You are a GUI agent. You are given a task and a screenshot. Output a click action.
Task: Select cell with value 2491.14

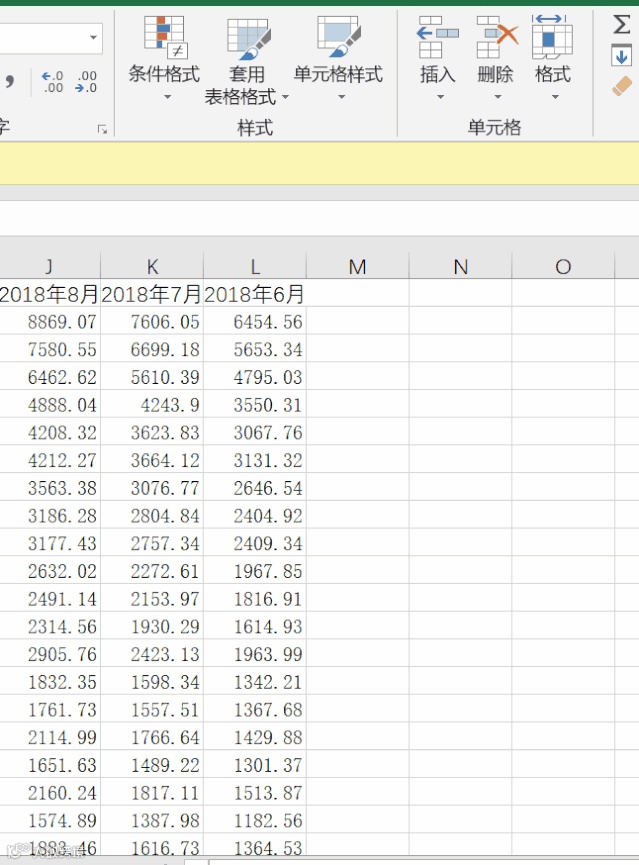click(50, 599)
